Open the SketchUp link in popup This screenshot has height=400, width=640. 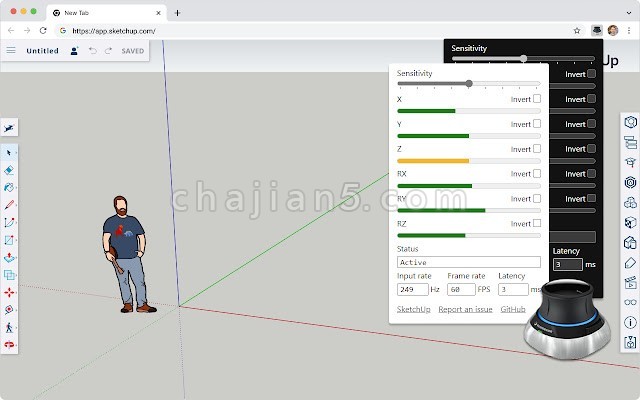coord(413,309)
